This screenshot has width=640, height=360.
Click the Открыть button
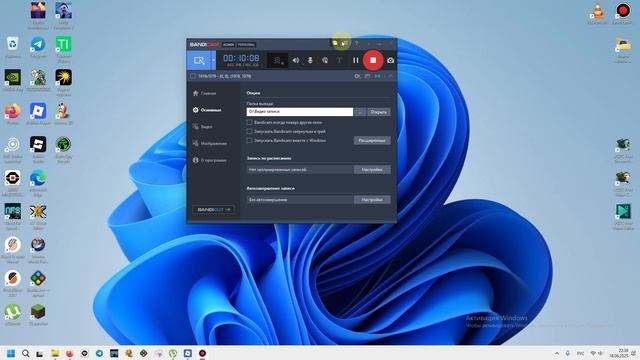(378, 112)
